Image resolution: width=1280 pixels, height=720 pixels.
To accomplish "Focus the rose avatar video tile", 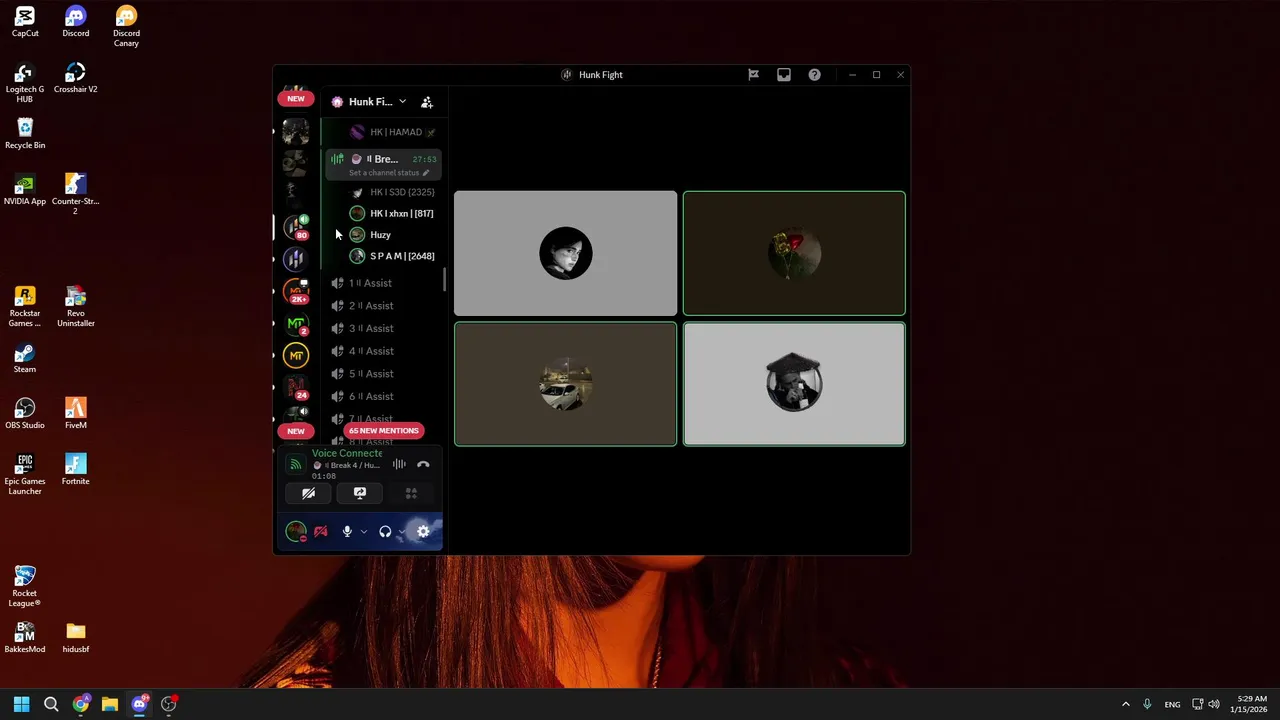I will (x=794, y=253).
